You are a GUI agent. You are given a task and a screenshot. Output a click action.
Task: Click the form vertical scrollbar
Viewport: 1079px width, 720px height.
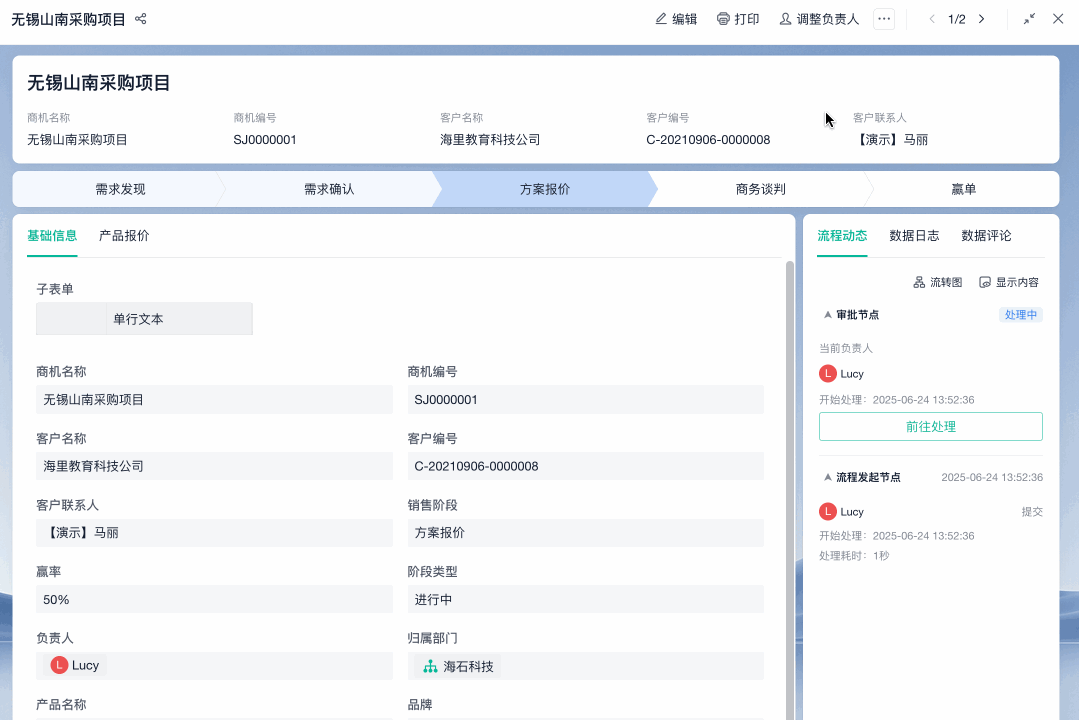tap(790, 490)
